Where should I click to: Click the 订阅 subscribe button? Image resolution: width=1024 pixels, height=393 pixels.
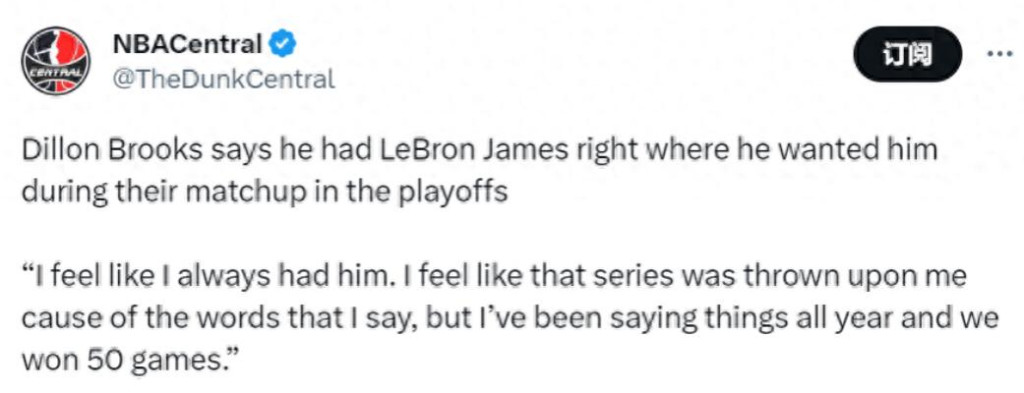908,55
